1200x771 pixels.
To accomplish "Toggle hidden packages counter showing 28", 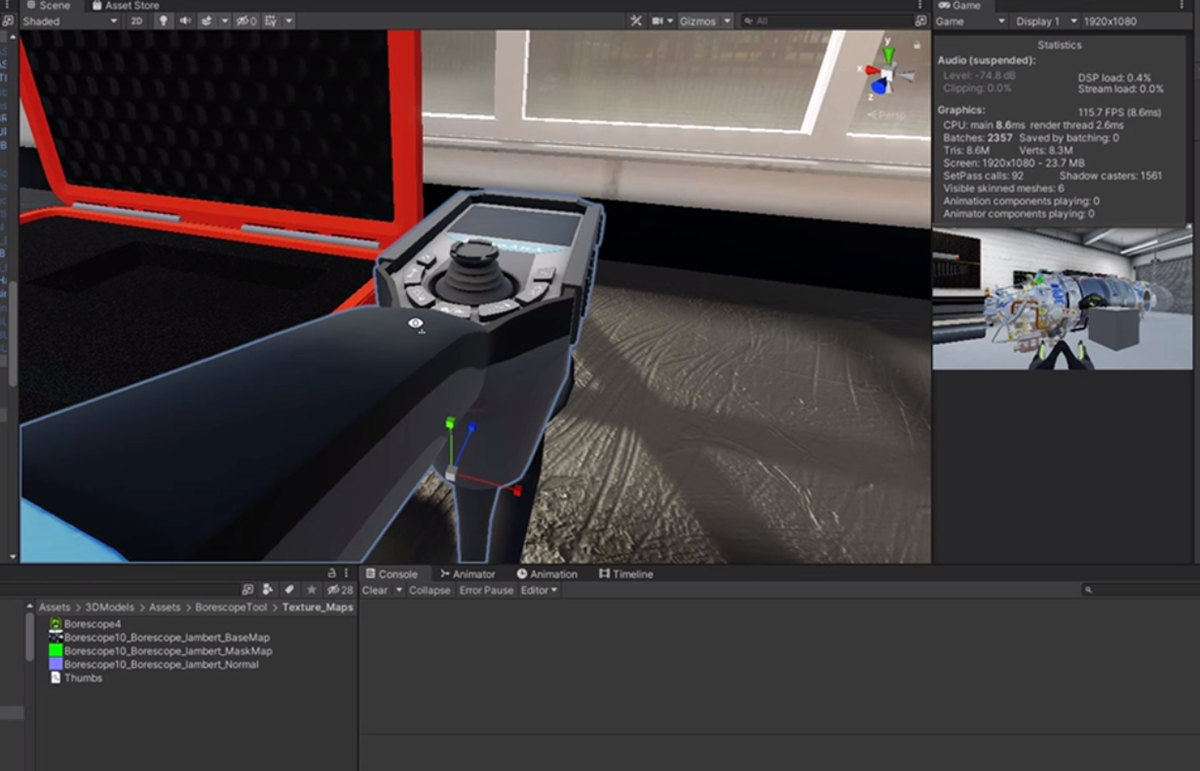I will coord(341,590).
